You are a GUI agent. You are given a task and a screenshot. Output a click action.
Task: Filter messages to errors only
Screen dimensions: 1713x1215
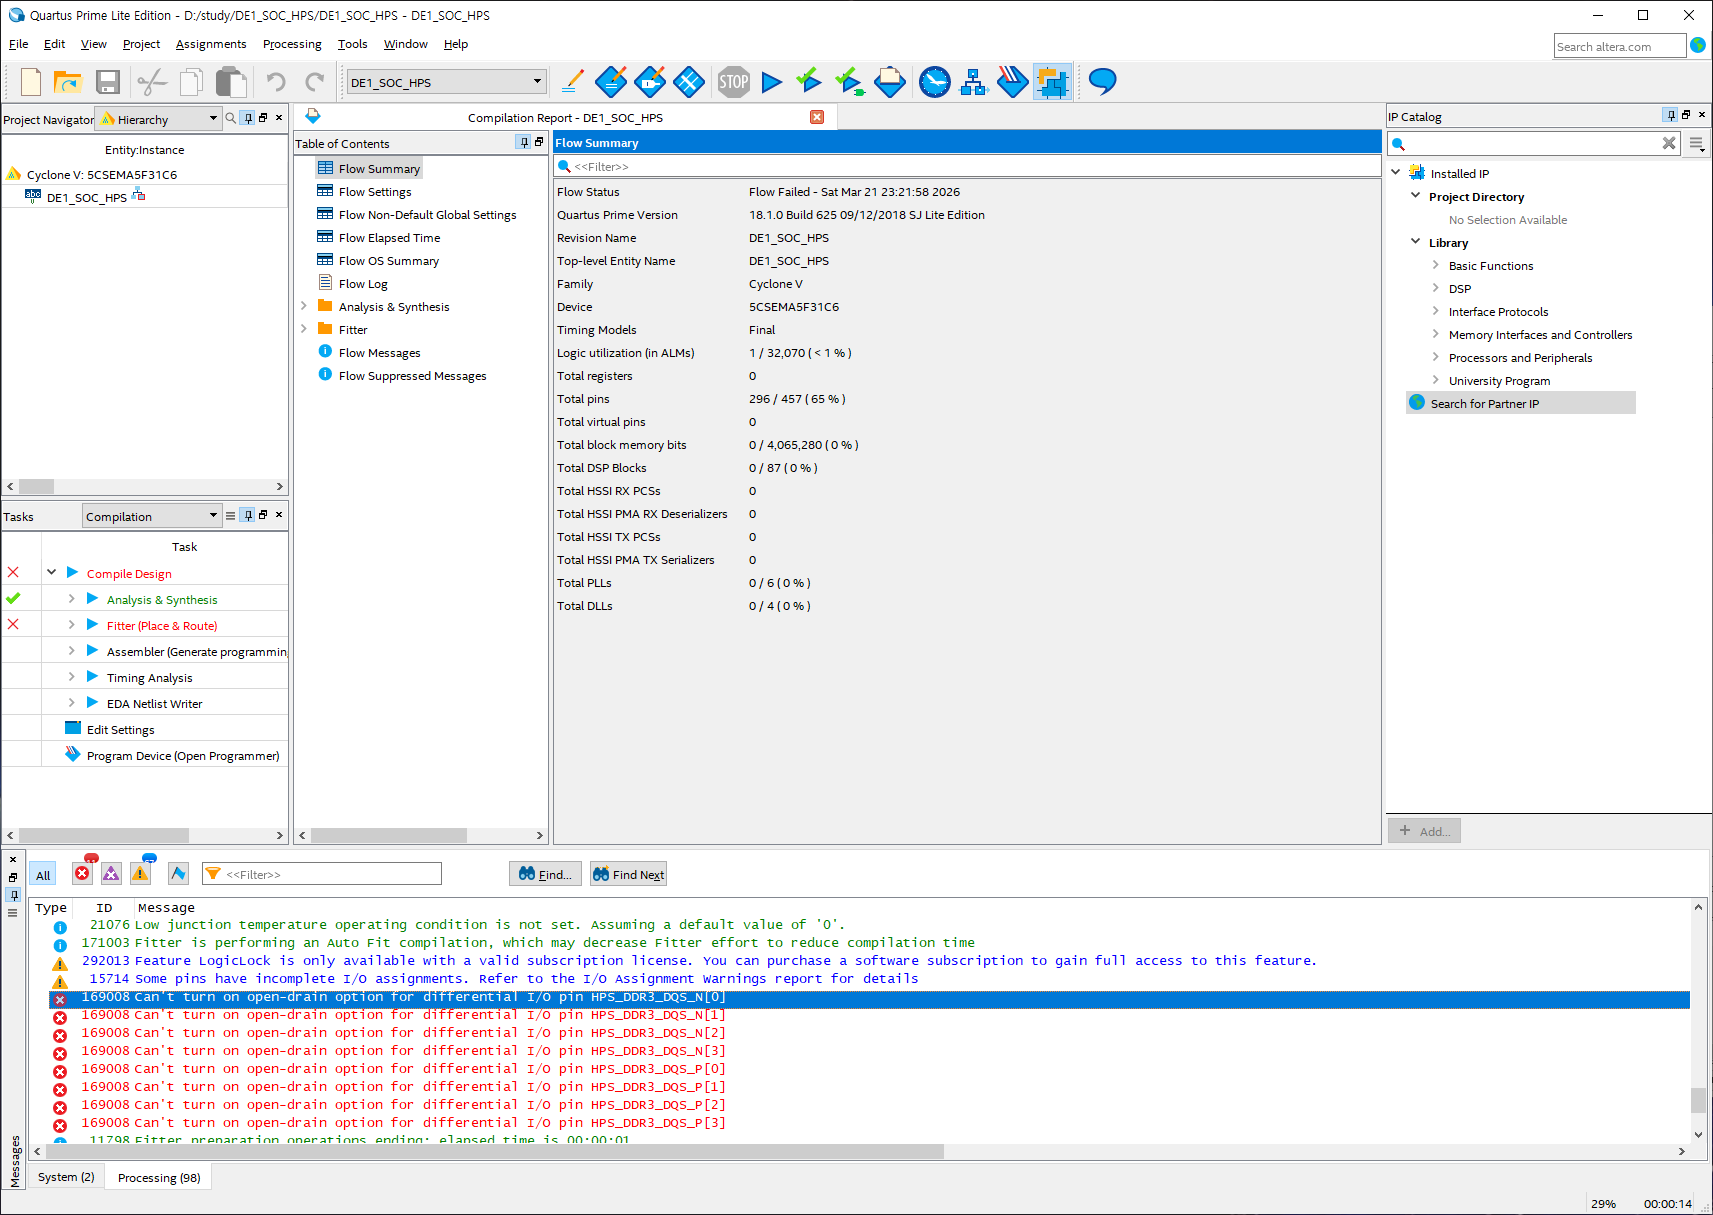pos(82,873)
